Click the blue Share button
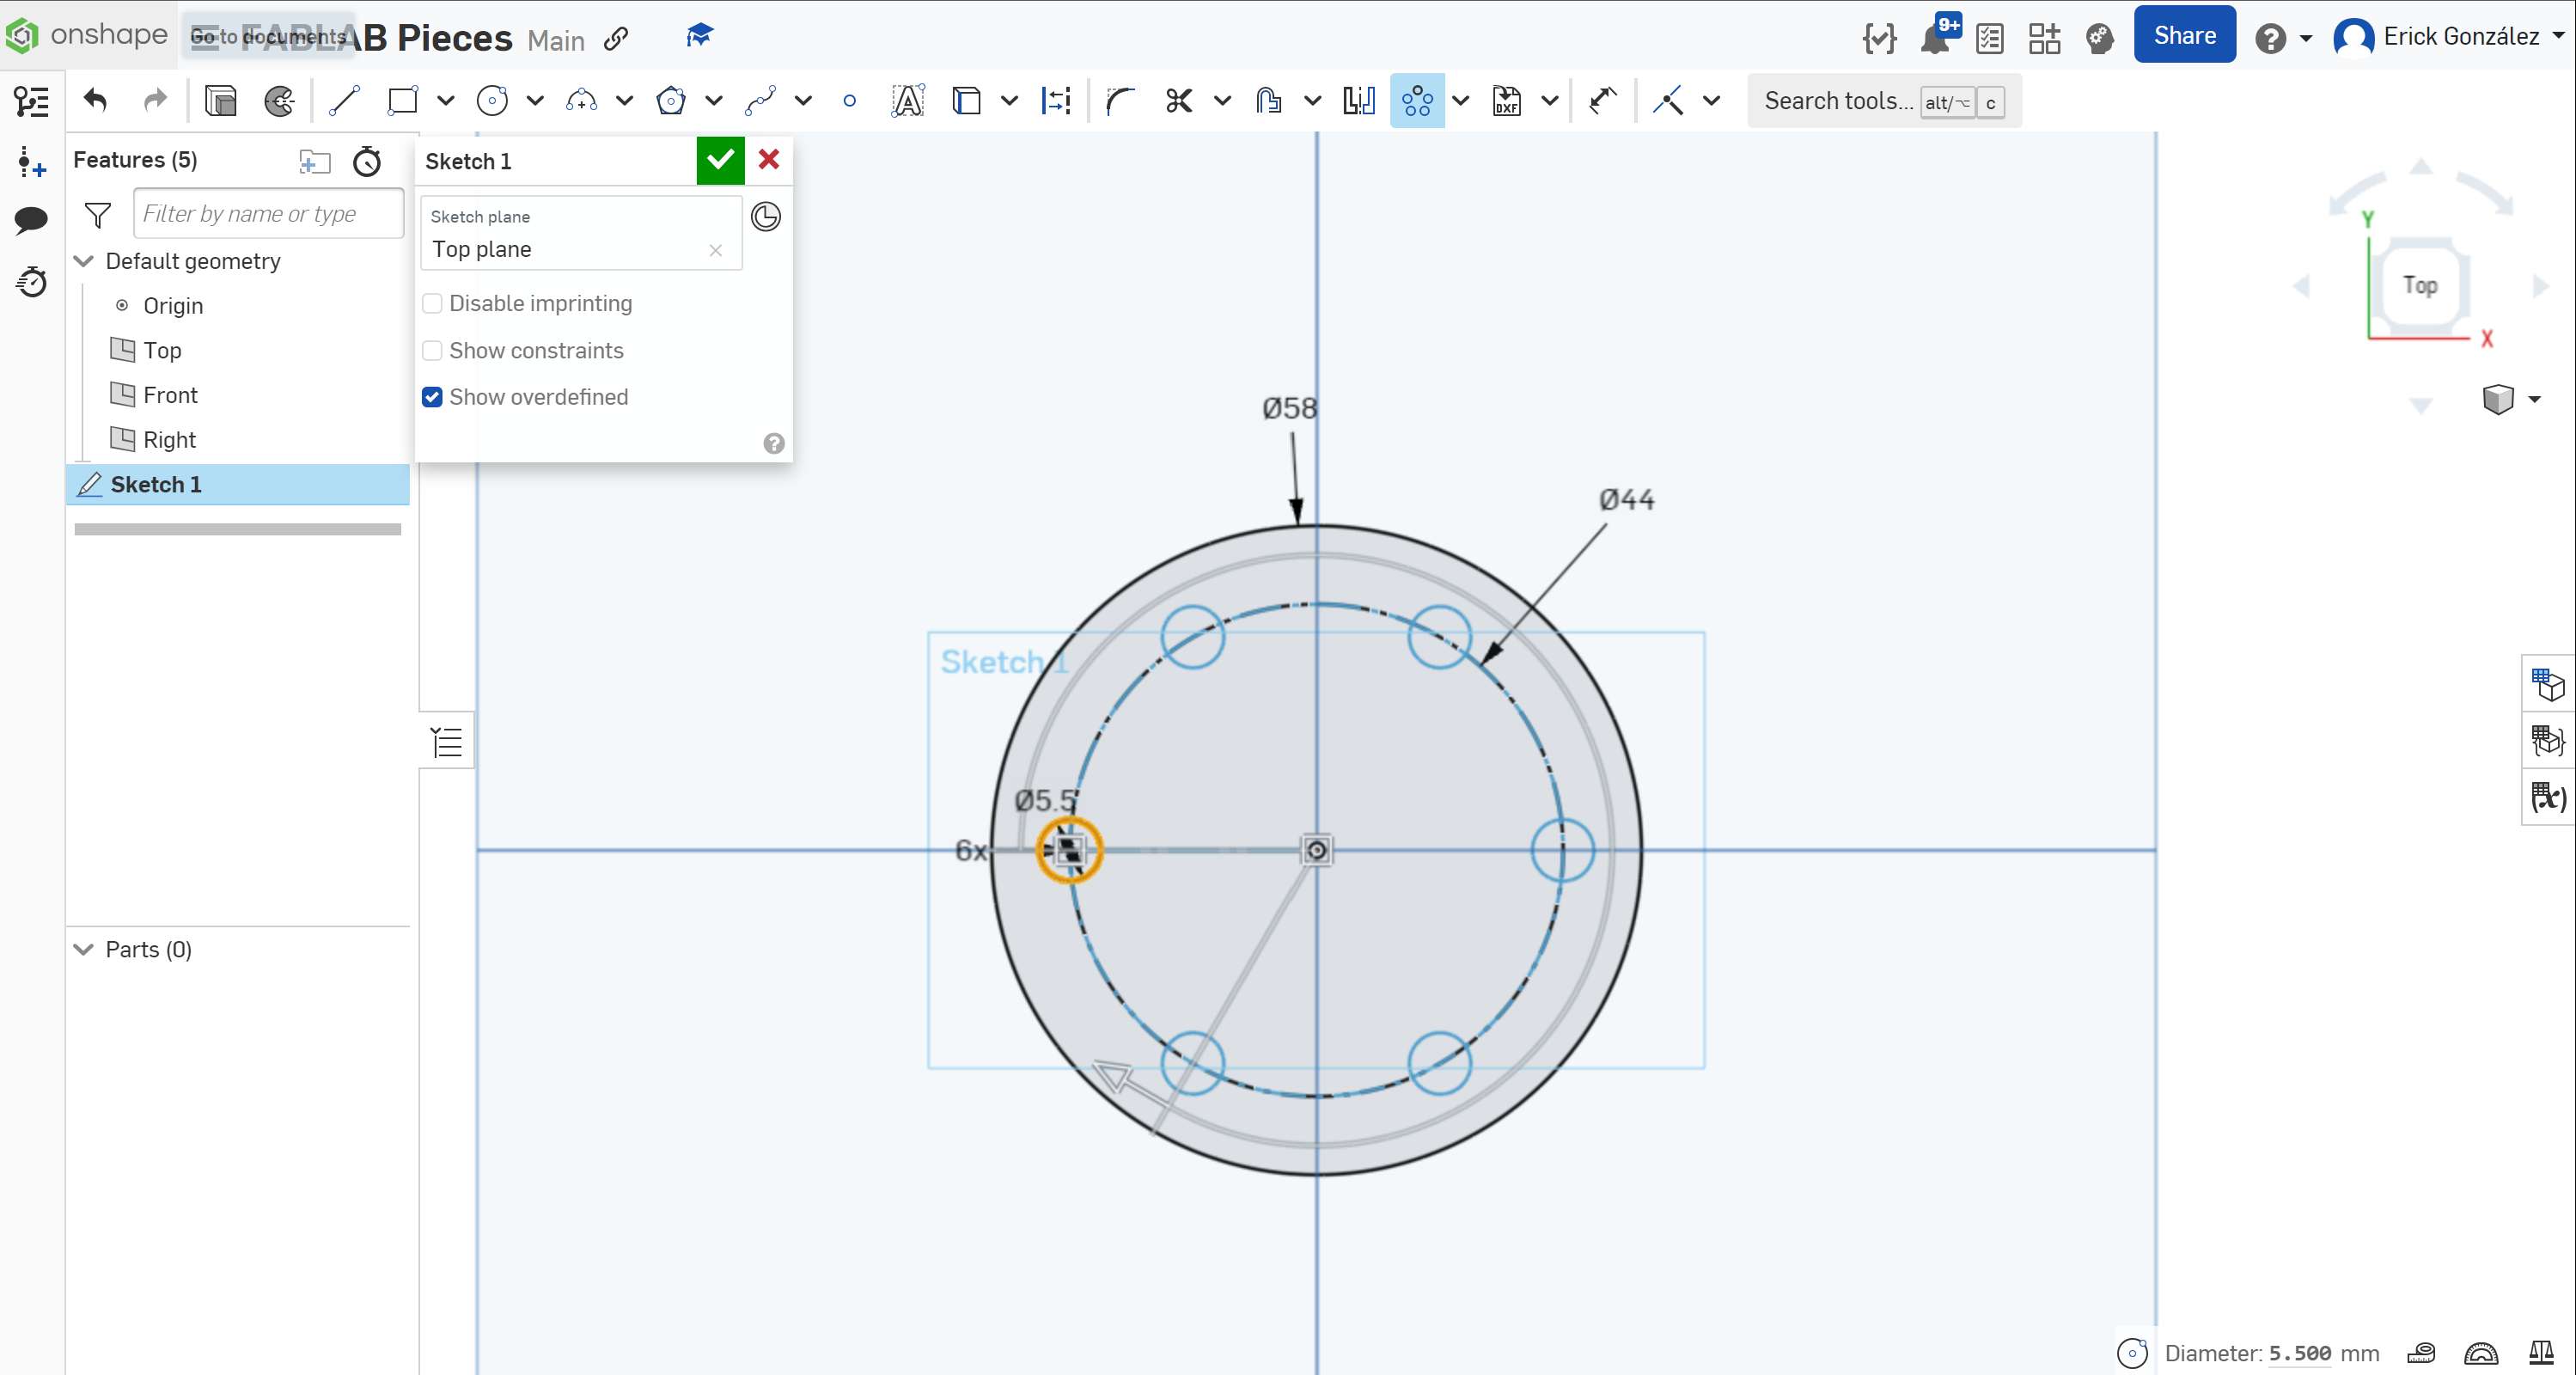The height and width of the screenshot is (1375, 2576). (2184, 36)
